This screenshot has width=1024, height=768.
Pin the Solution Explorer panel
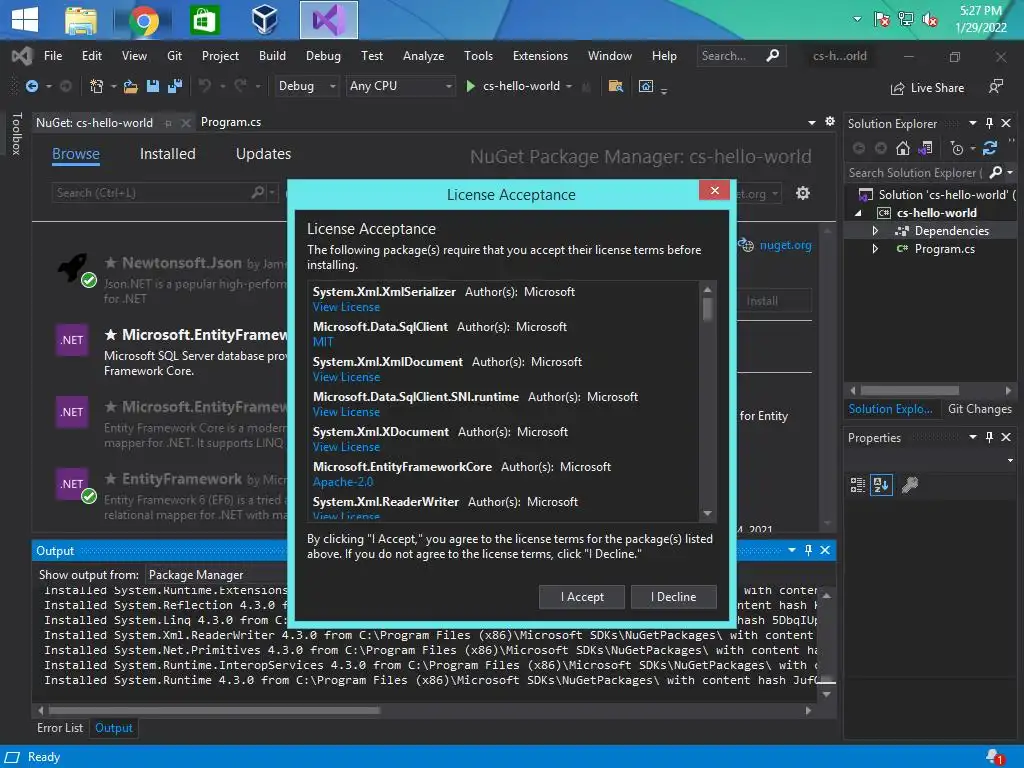pos(989,123)
